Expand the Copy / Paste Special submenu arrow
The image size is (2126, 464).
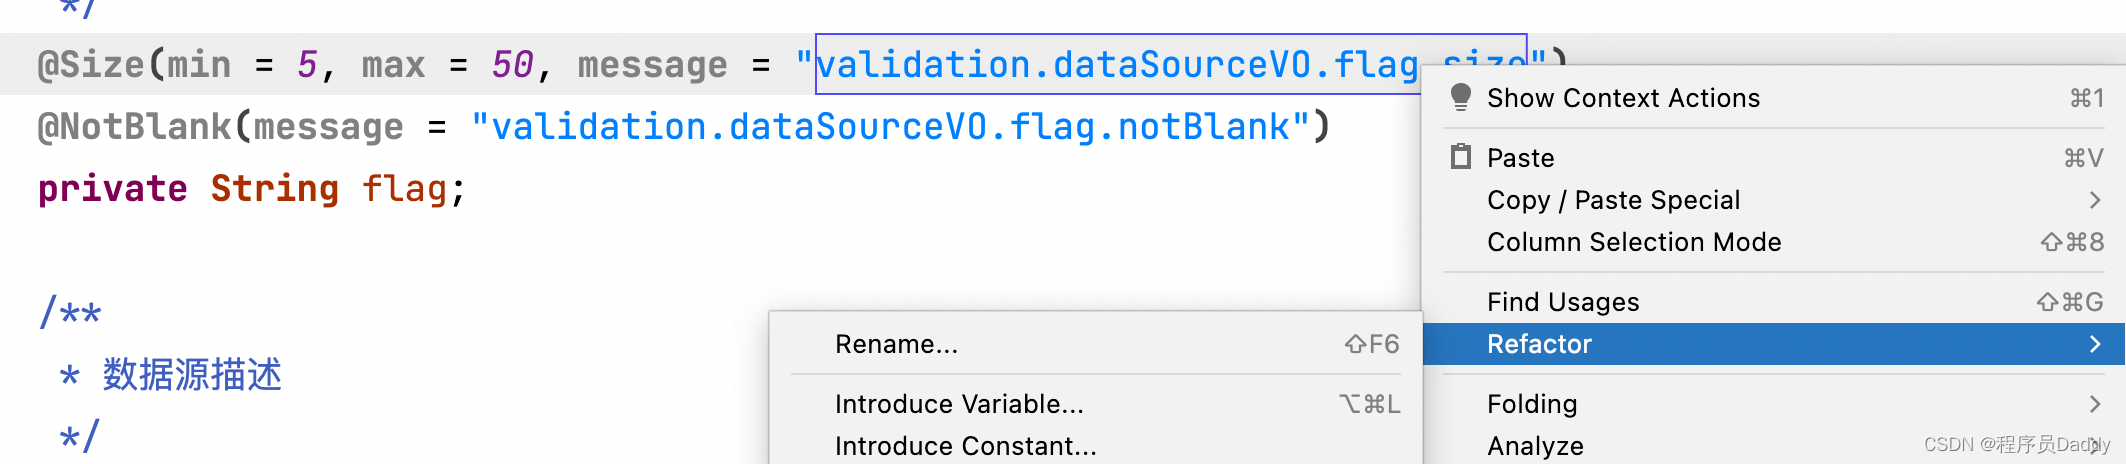2095,200
